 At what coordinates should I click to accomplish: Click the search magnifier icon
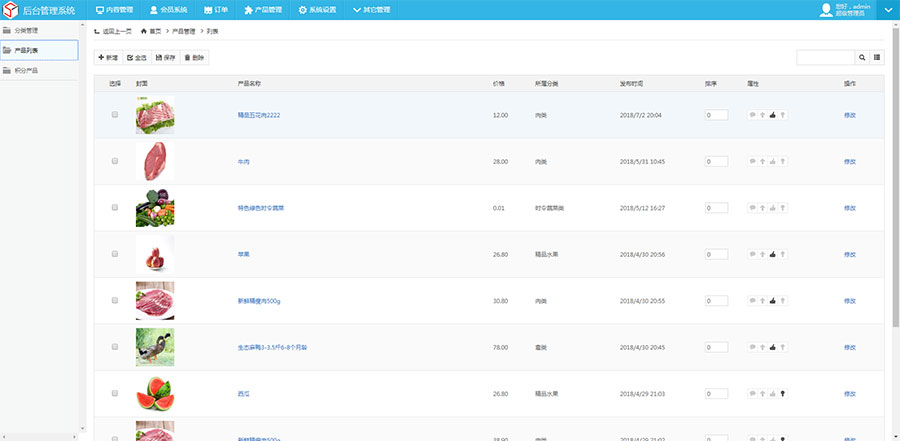[x=862, y=58]
